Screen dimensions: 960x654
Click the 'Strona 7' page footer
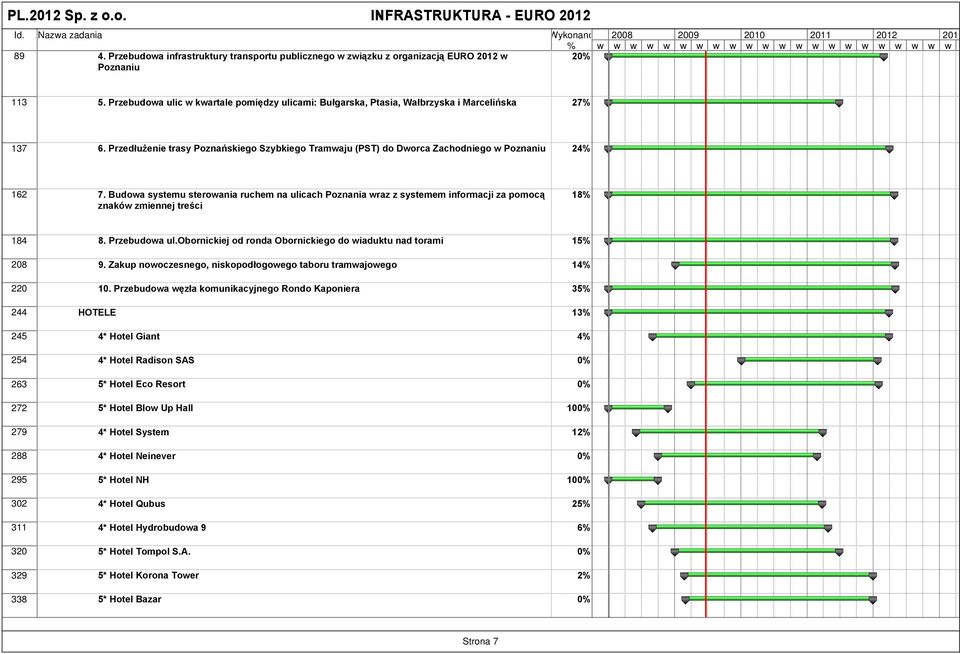tap(480, 641)
